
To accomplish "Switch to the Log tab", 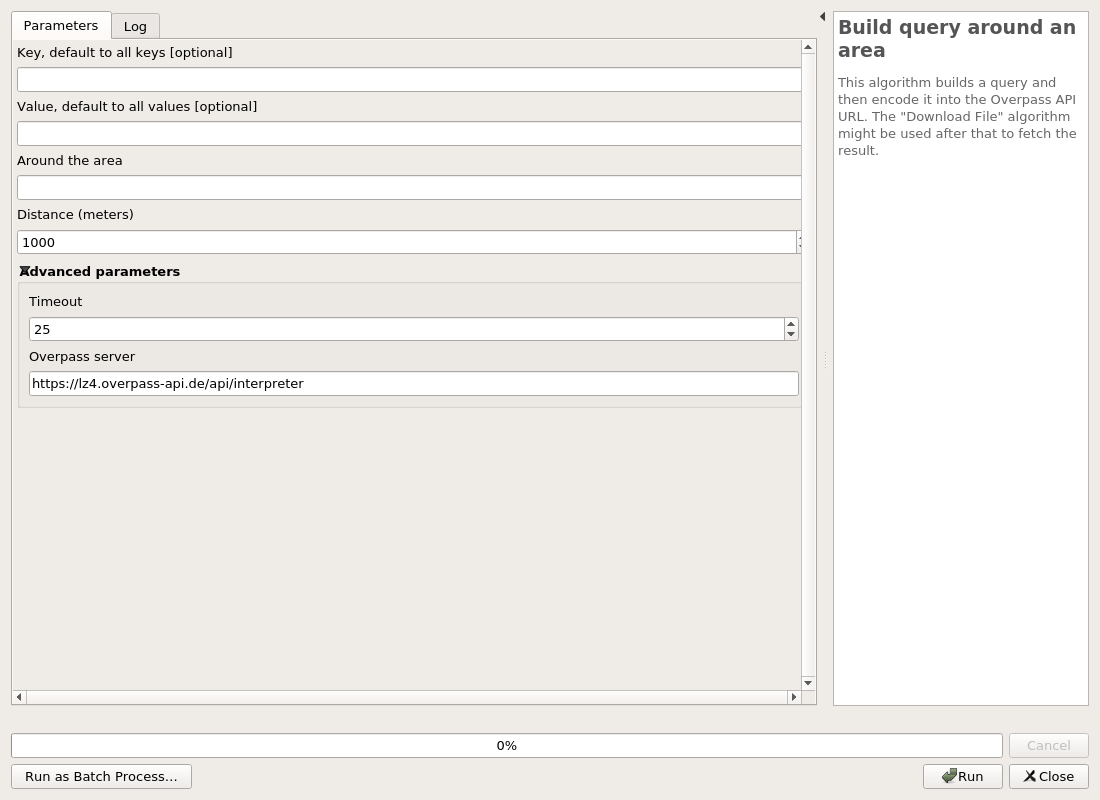I will [135, 26].
